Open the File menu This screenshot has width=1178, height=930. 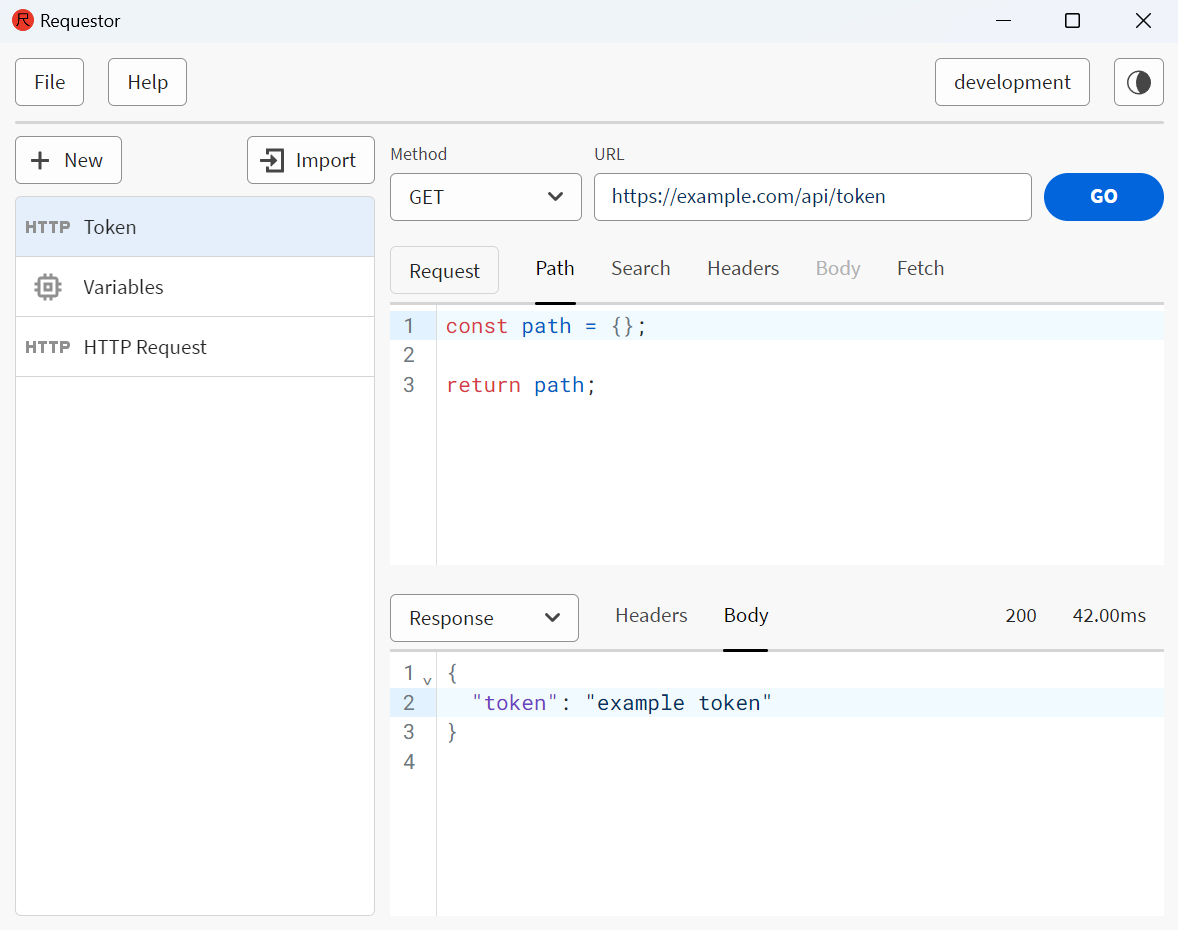49,82
